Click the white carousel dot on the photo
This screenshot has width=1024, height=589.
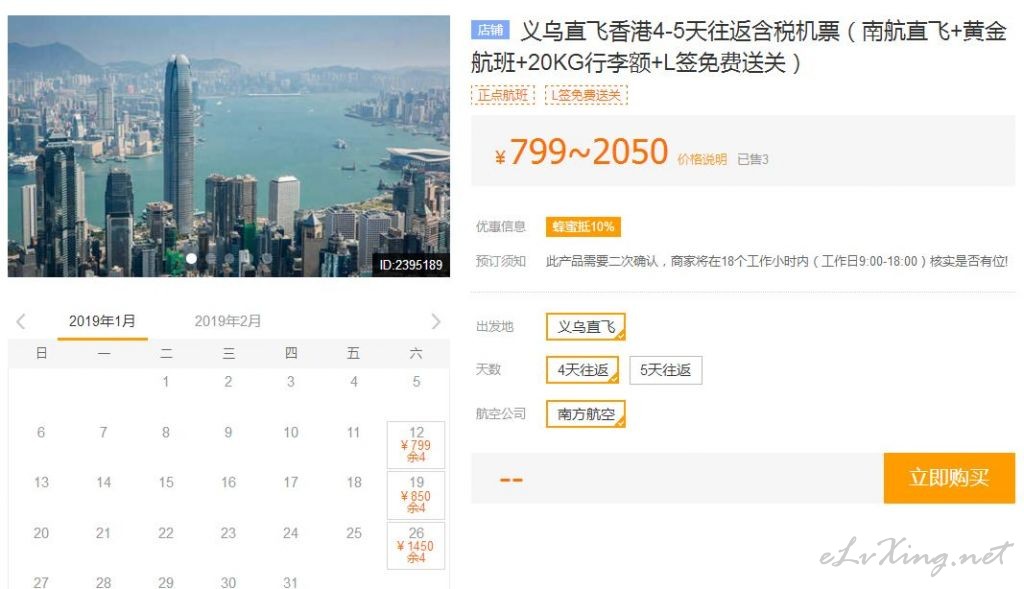(191, 259)
